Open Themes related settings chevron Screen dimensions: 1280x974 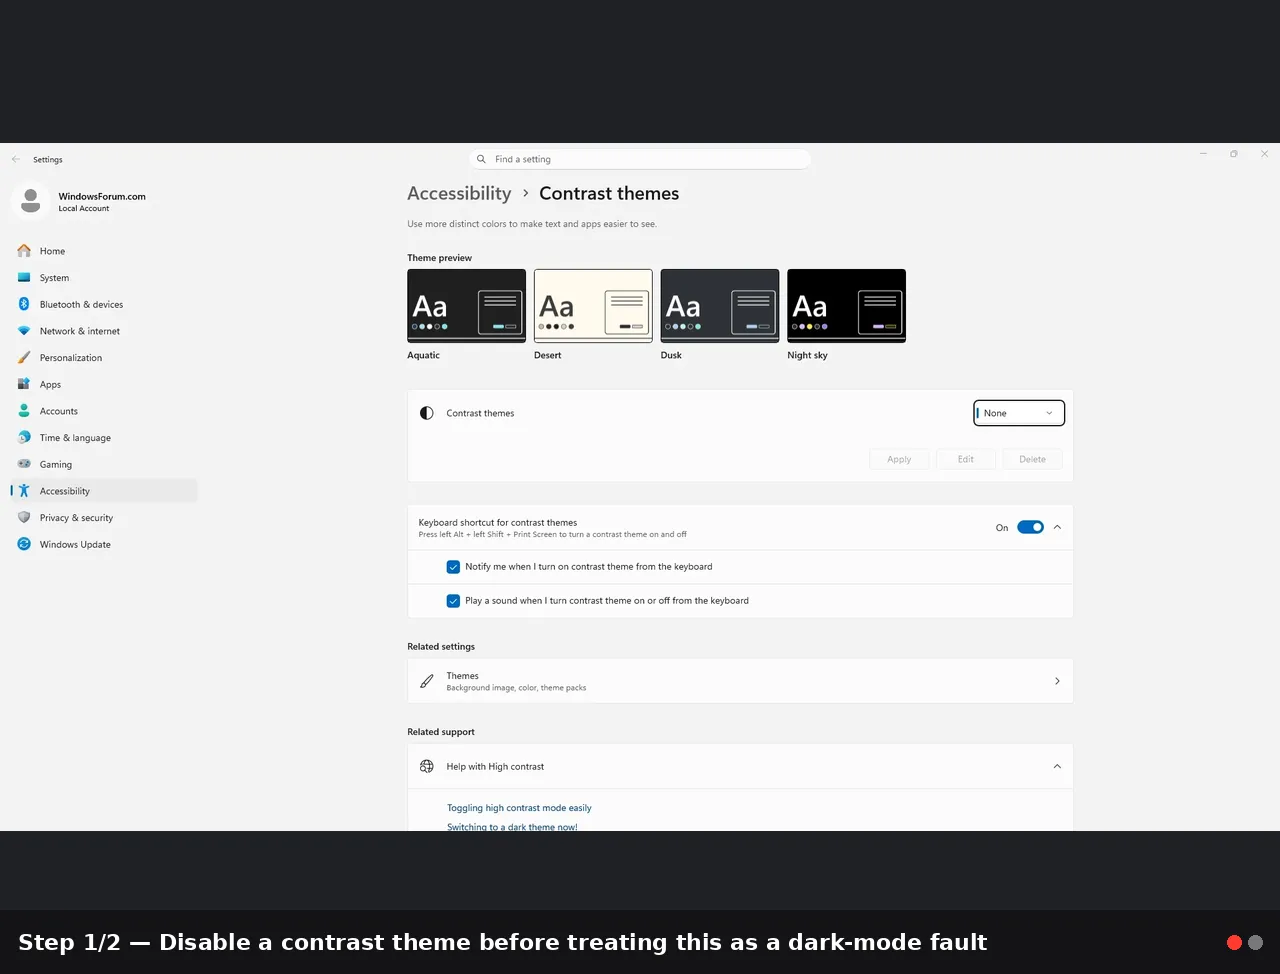tap(1057, 681)
